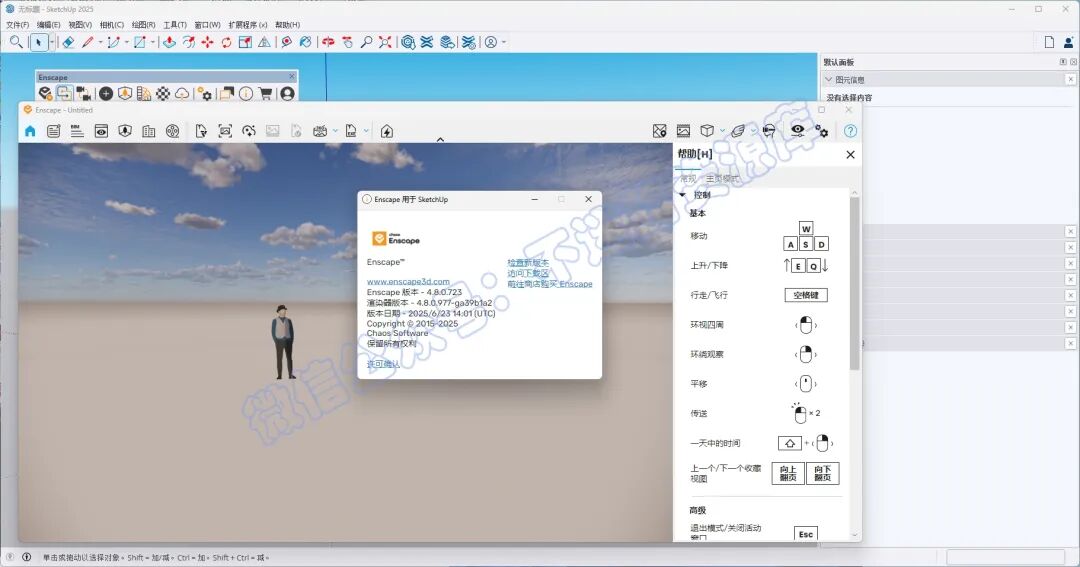Open Enscape window settings gears icon
Screen dimensions: 1080x567
click(822, 131)
